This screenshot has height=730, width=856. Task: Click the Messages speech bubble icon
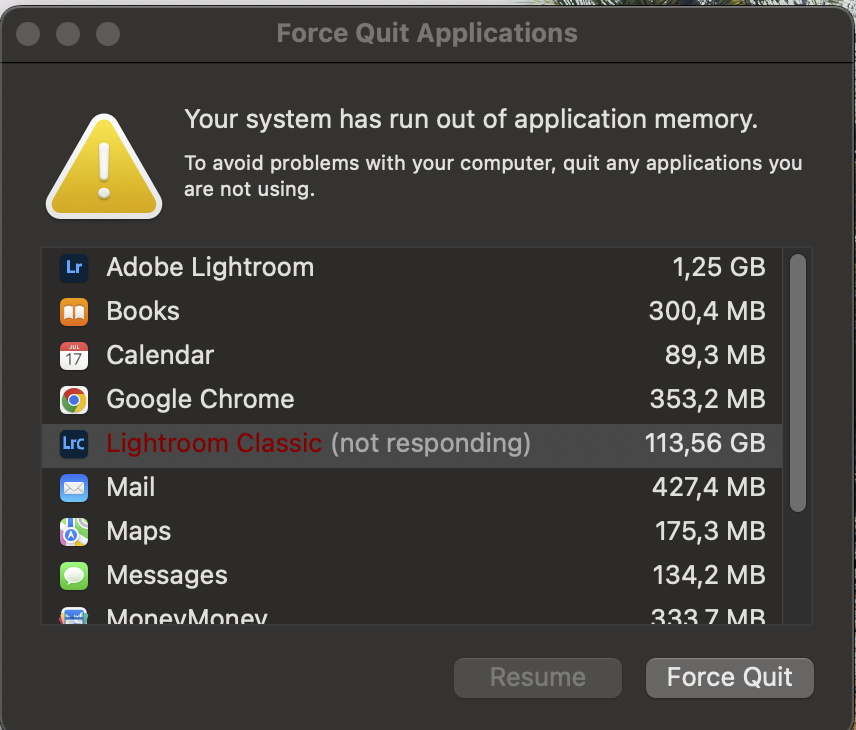coord(74,575)
